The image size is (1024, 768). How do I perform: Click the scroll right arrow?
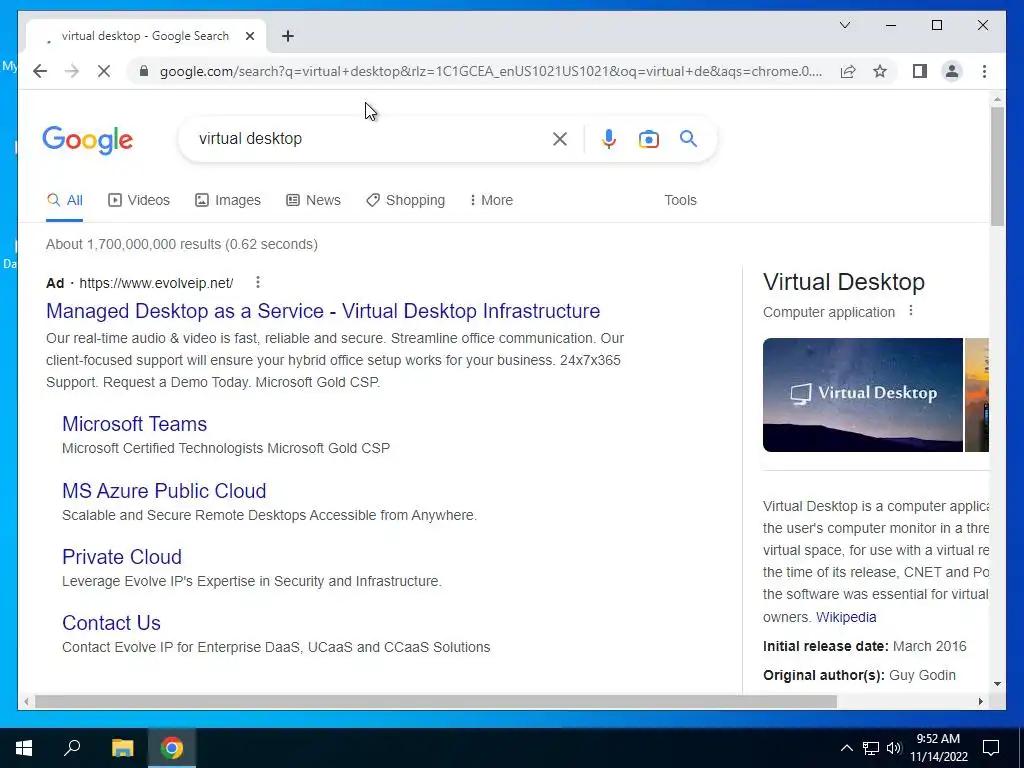[980, 701]
